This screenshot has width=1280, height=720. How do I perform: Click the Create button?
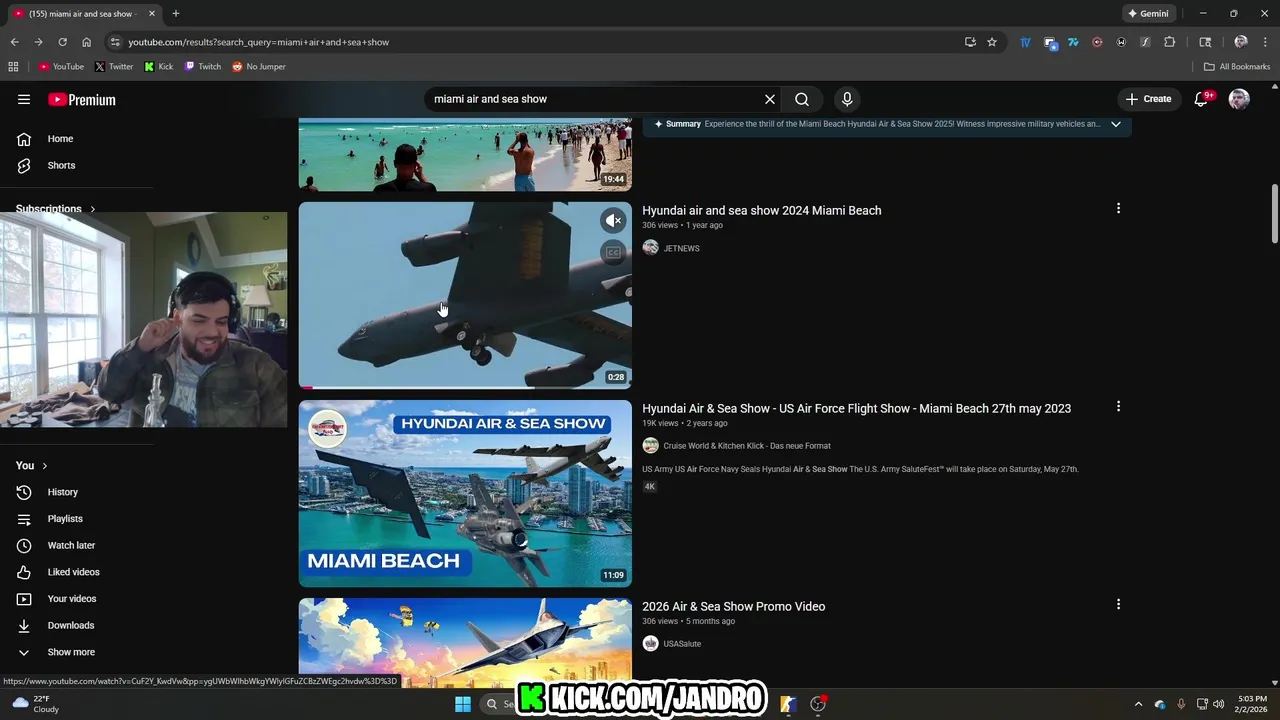pos(1148,99)
